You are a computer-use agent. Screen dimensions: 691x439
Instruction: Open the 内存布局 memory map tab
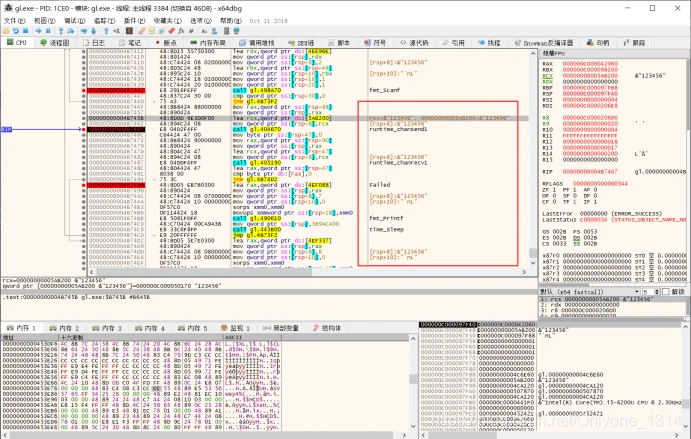click(208, 43)
